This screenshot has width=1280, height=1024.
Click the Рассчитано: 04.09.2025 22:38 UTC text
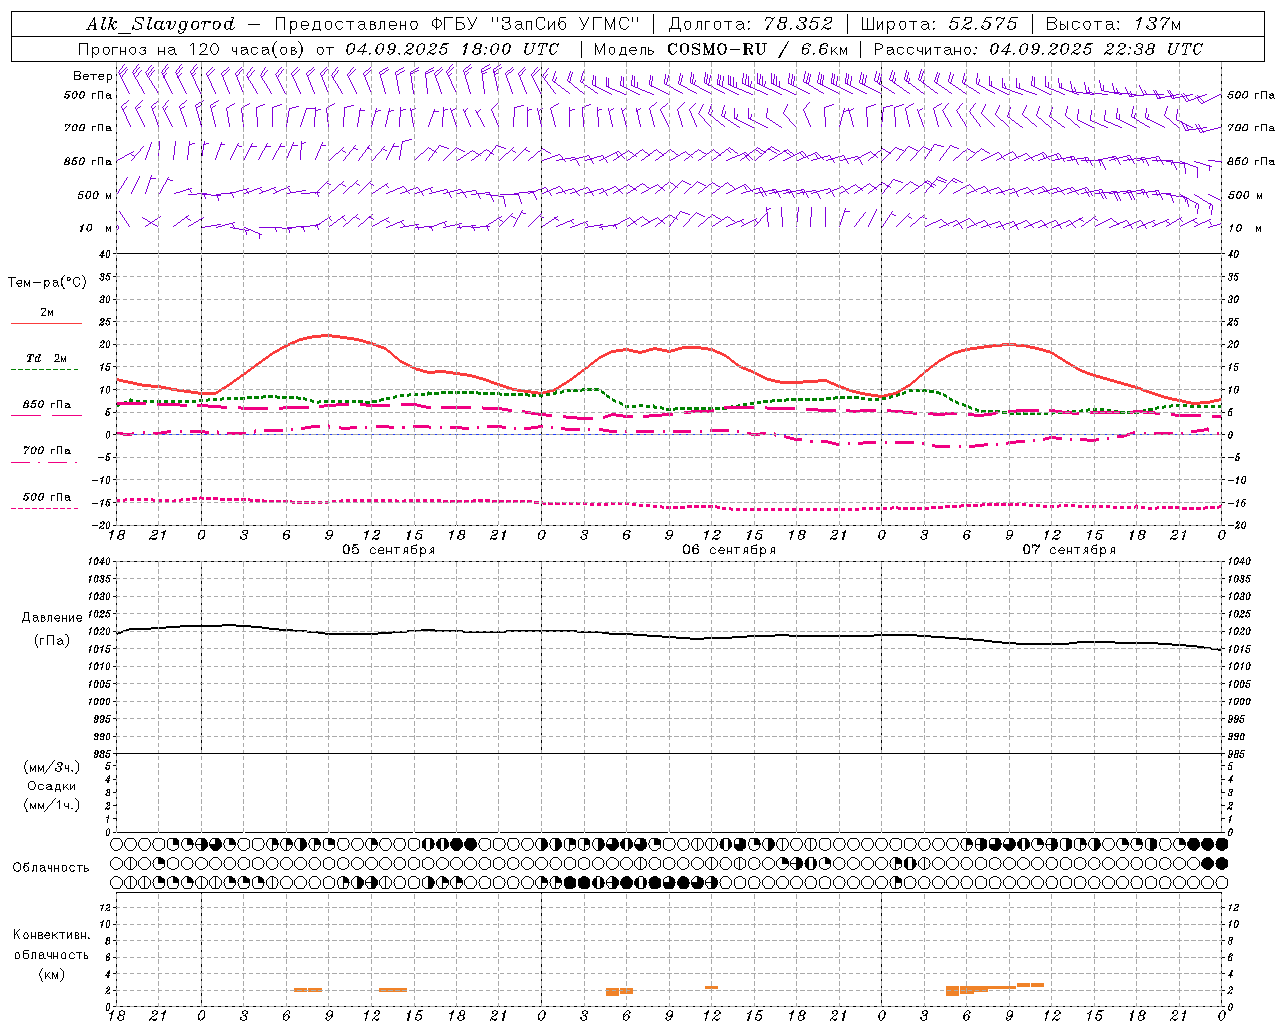click(x=1037, y=49)
